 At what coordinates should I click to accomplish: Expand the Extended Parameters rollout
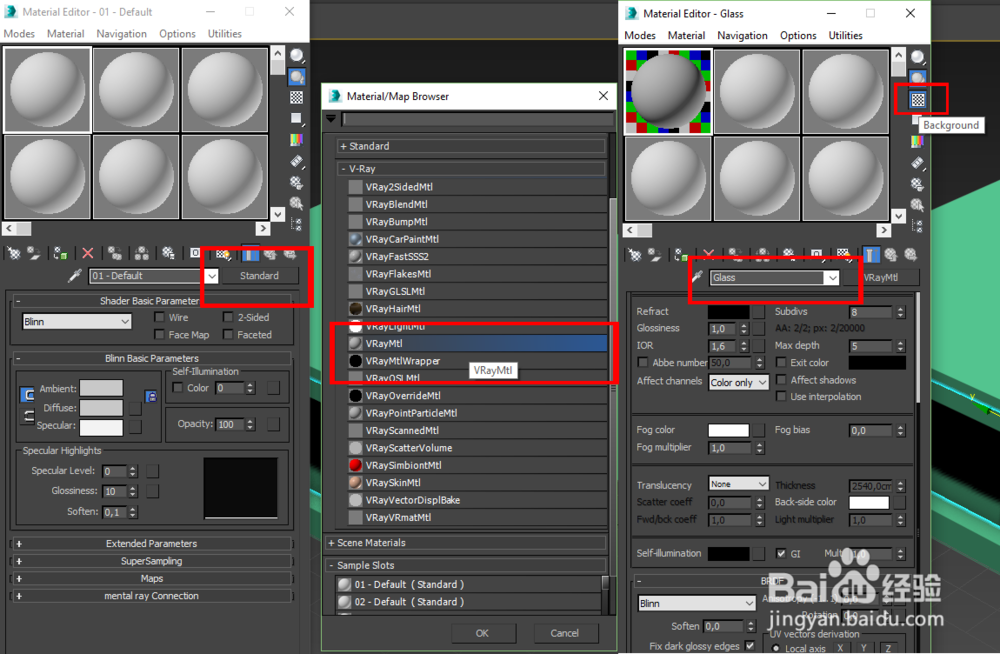coord(152,544)
